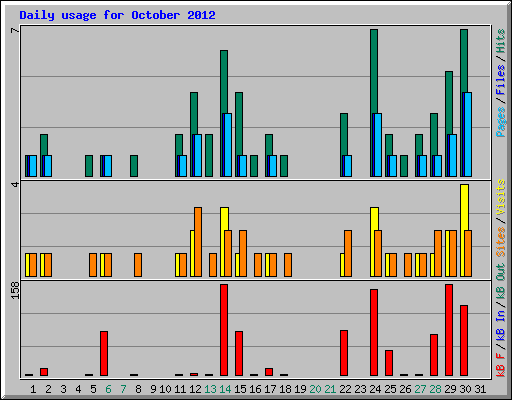This screenshot has height=400, width=512.
Task: Click the red kB bar for day 29
Action: [449, 330]
